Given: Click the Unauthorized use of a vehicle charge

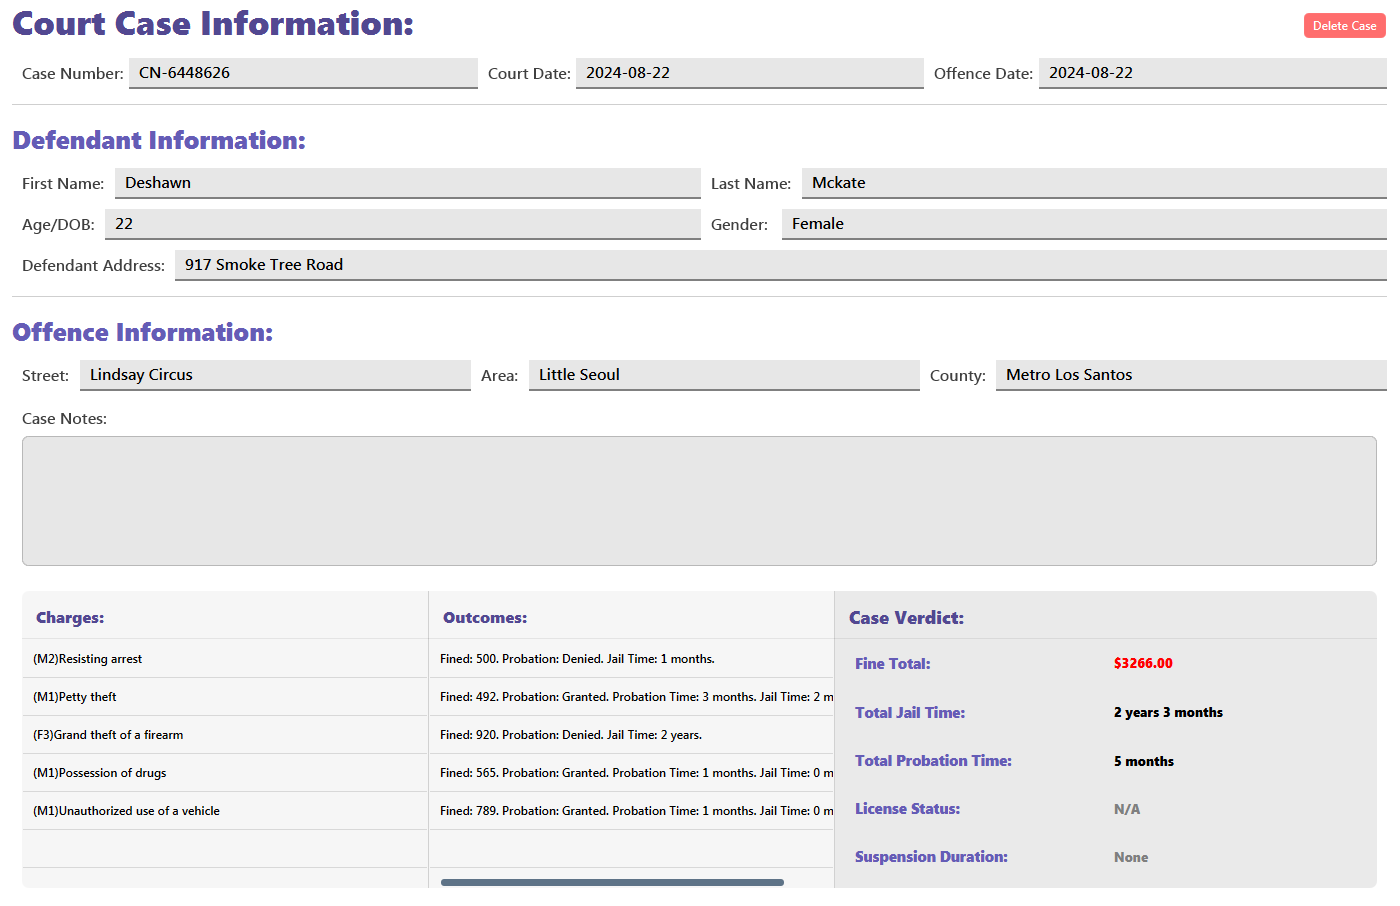Looking at the screenshot, I should pyautogui.click(x=127, y=811).
